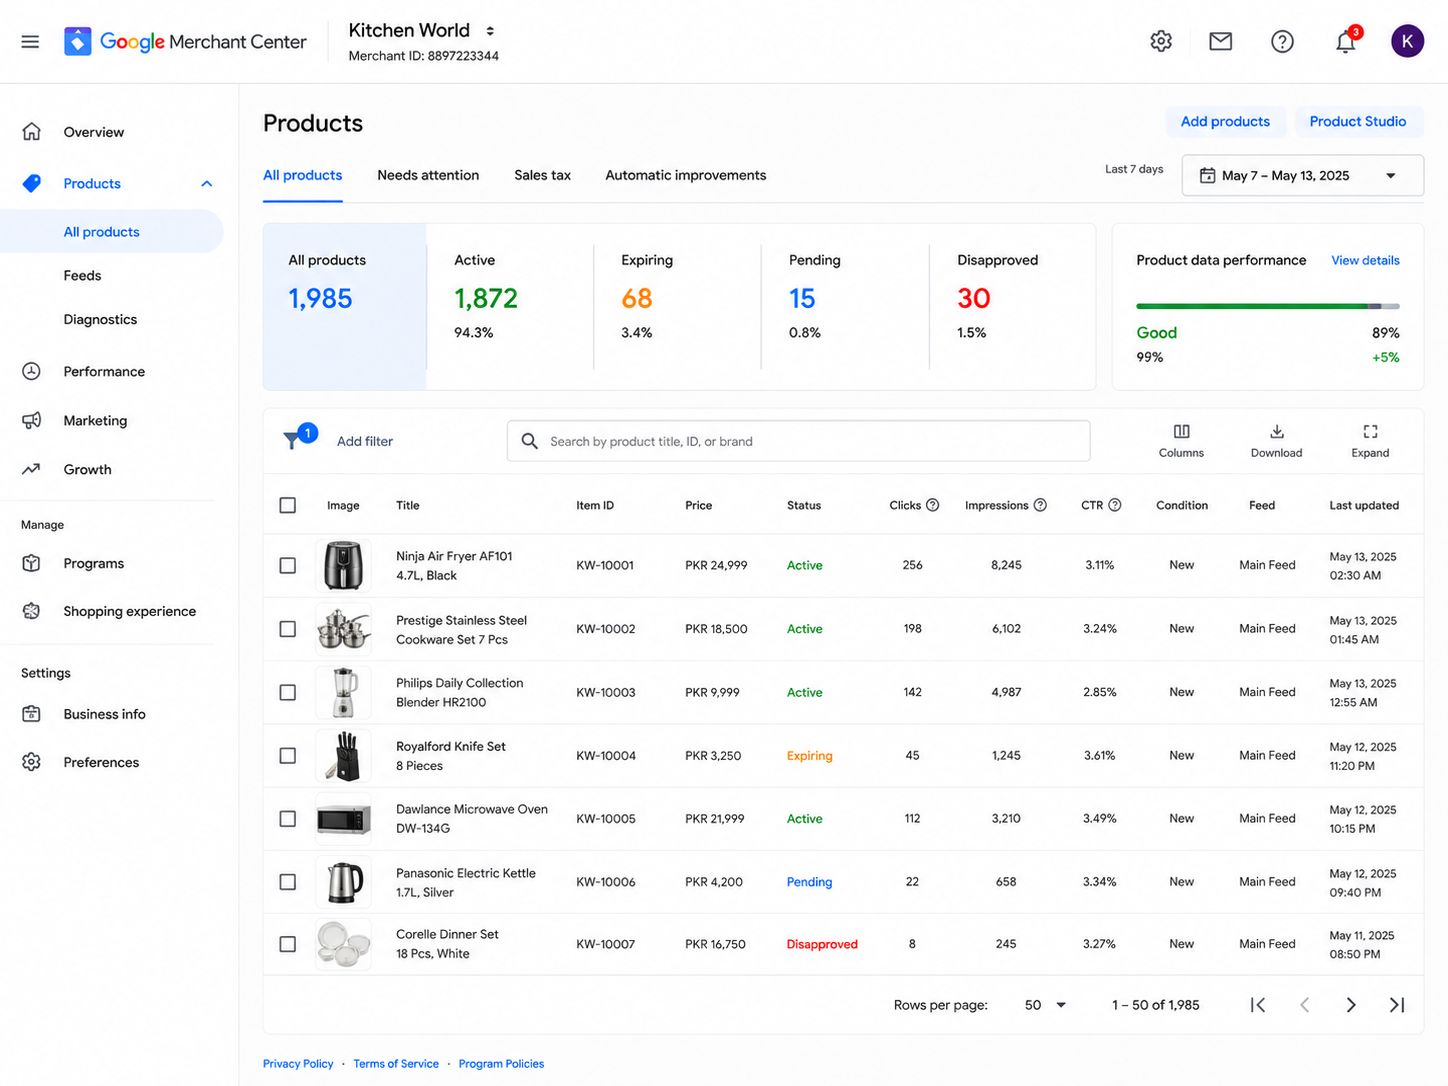
Task: Open the K account avatar
Action: tap(1407, 41)
